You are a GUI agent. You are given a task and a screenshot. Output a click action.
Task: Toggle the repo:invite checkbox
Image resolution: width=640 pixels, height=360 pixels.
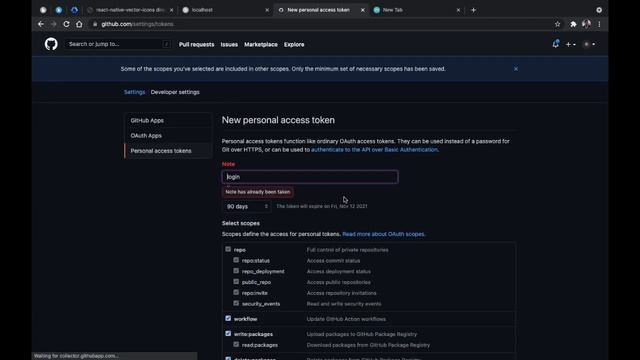click(x=236, y=292)
